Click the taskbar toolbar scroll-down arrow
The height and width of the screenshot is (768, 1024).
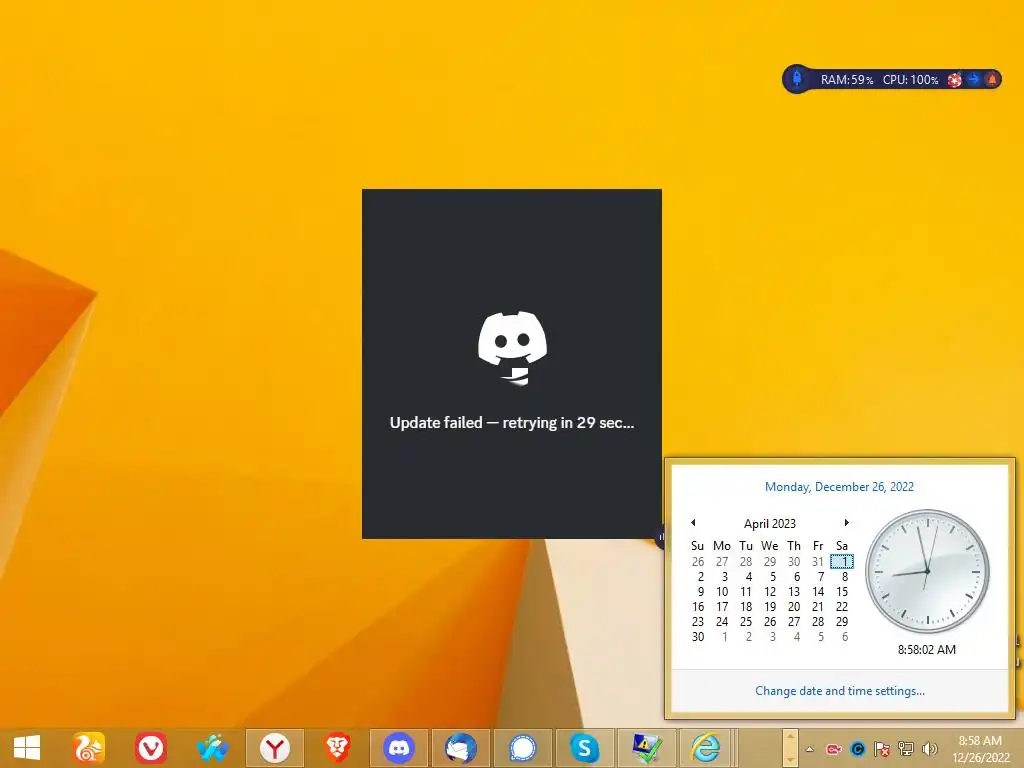tap(790, 759)
